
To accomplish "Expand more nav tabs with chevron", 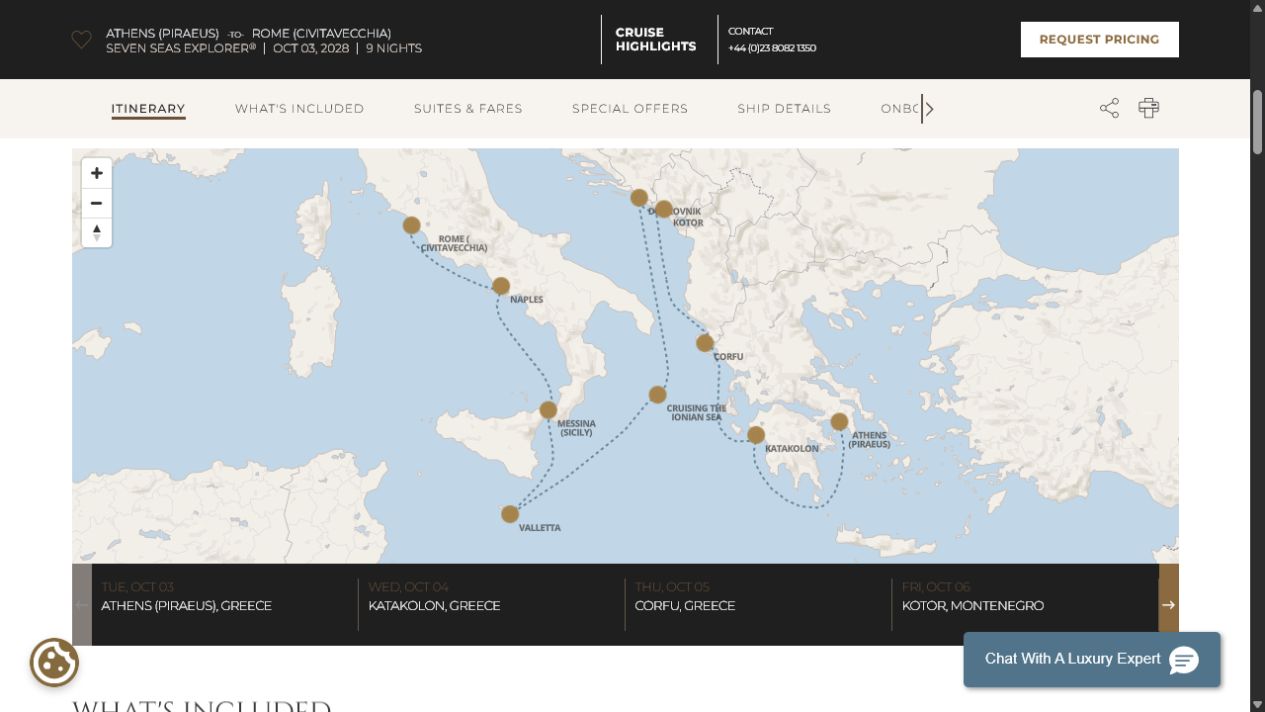I will coord(928,109).
